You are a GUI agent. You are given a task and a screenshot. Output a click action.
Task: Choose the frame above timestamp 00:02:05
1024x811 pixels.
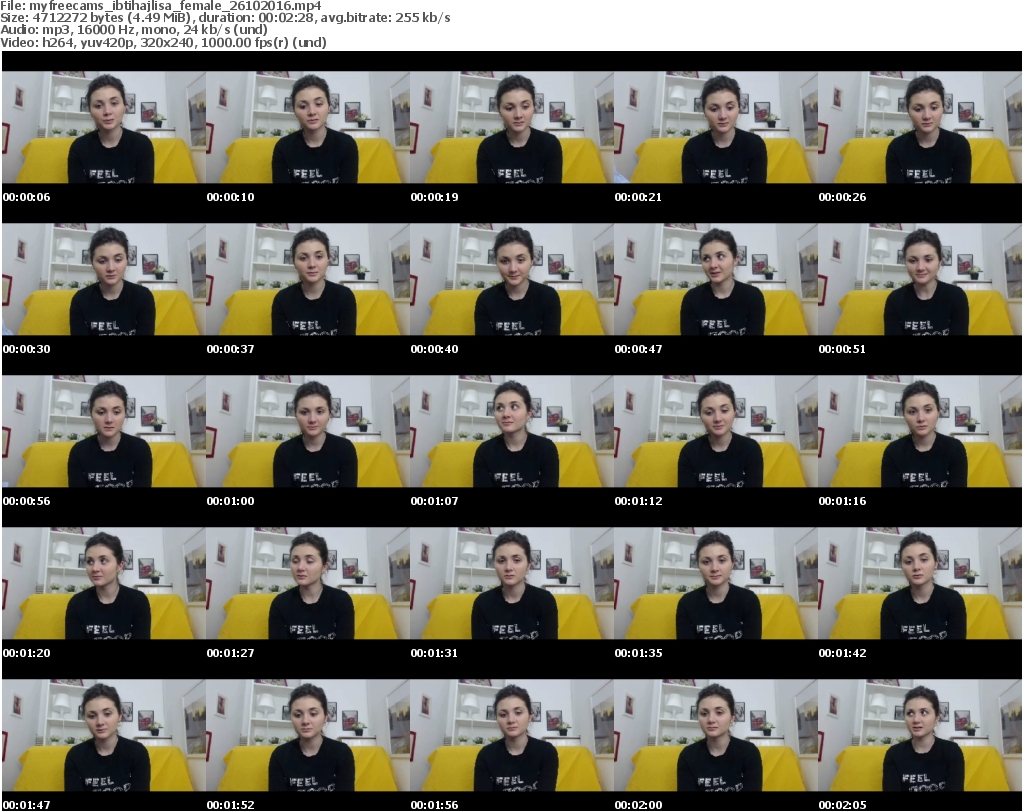[920, 735]
